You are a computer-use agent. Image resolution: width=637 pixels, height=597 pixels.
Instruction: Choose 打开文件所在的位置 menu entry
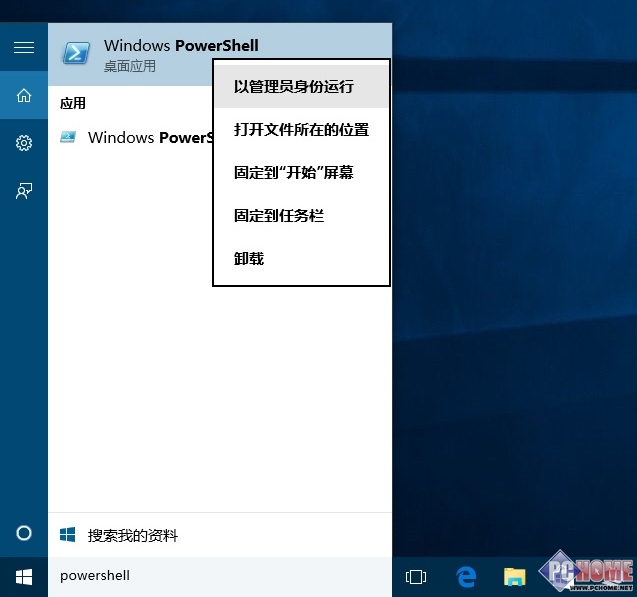pos(301,130)
